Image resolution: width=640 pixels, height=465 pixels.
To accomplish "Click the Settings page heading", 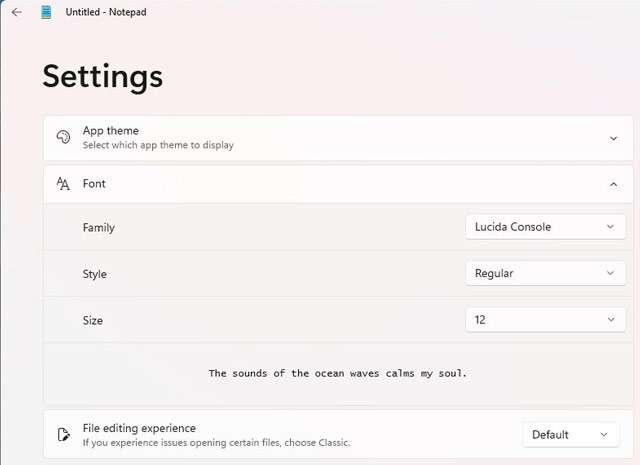I will coord(103,76).
